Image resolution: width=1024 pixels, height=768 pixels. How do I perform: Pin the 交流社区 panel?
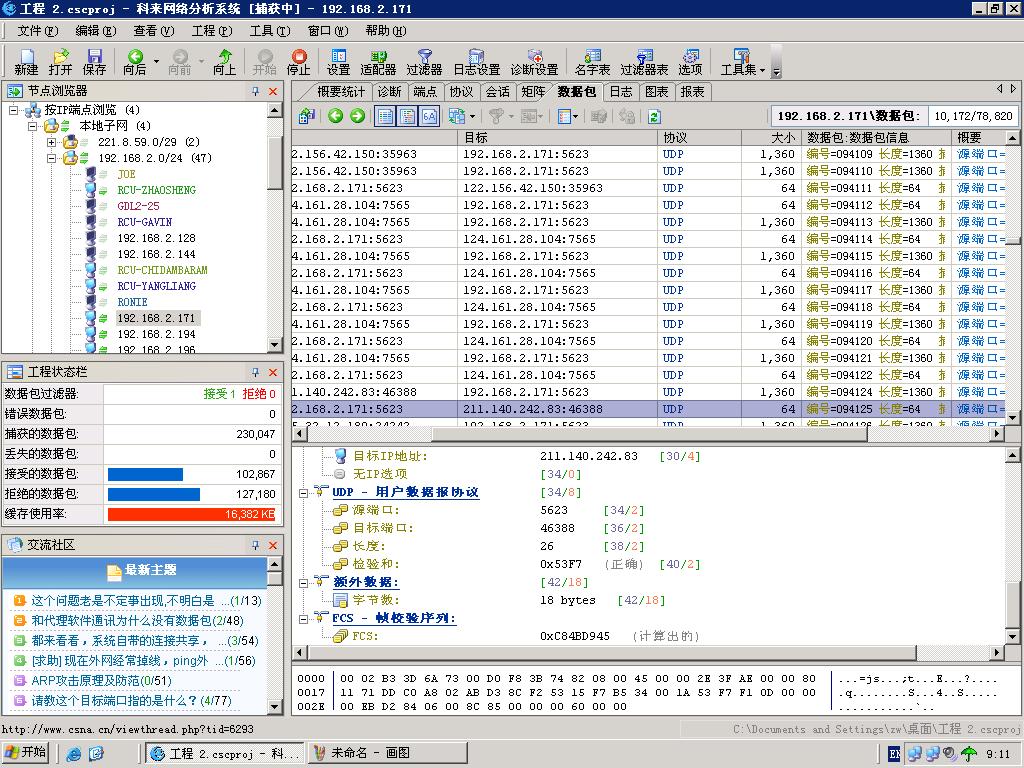pos(256,545)
